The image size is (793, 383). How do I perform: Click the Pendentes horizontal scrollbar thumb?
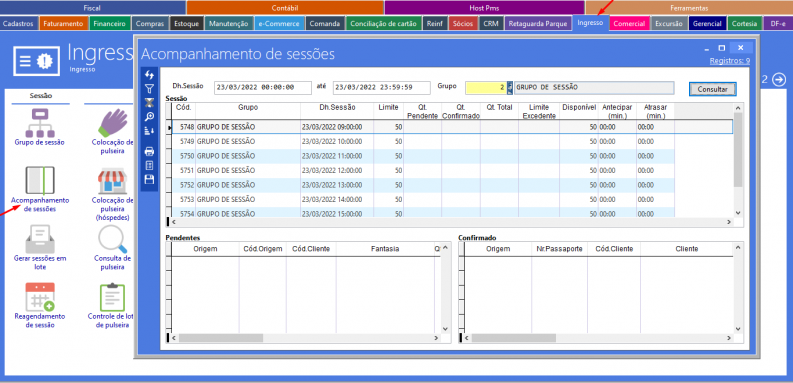point(221,337)
